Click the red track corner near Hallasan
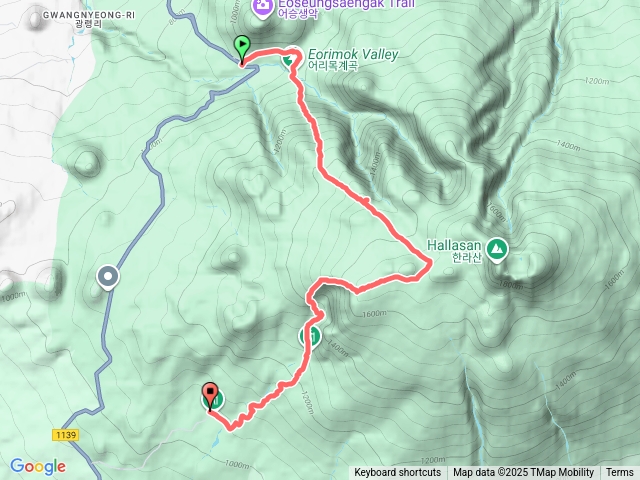 coord(429,262)
